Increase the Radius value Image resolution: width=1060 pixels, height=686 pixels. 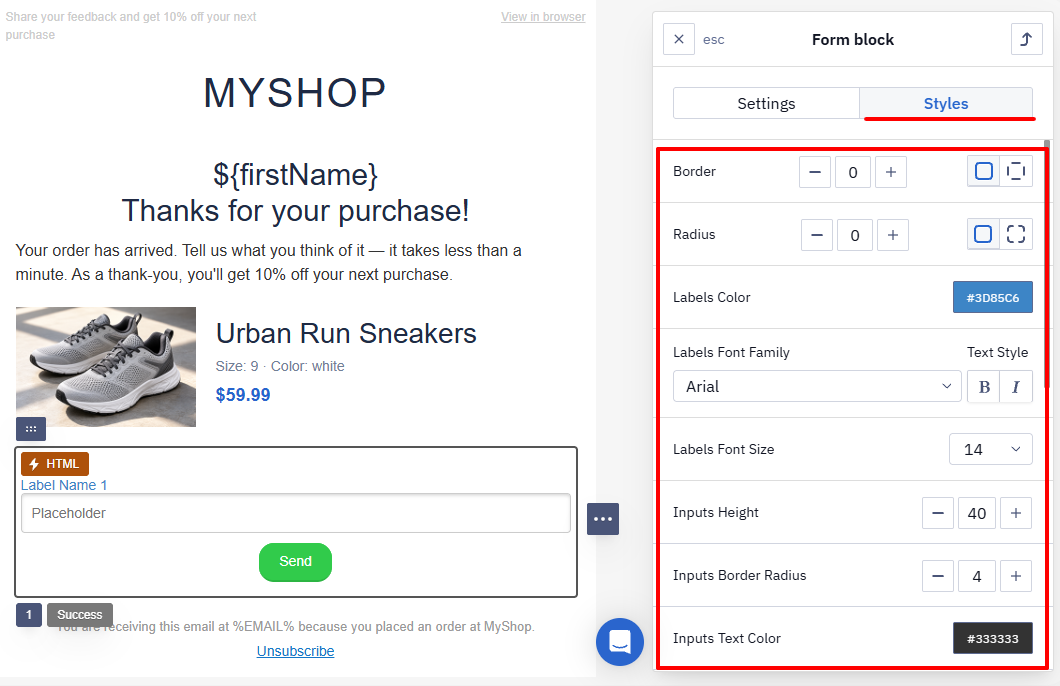[x=892, y=235]
